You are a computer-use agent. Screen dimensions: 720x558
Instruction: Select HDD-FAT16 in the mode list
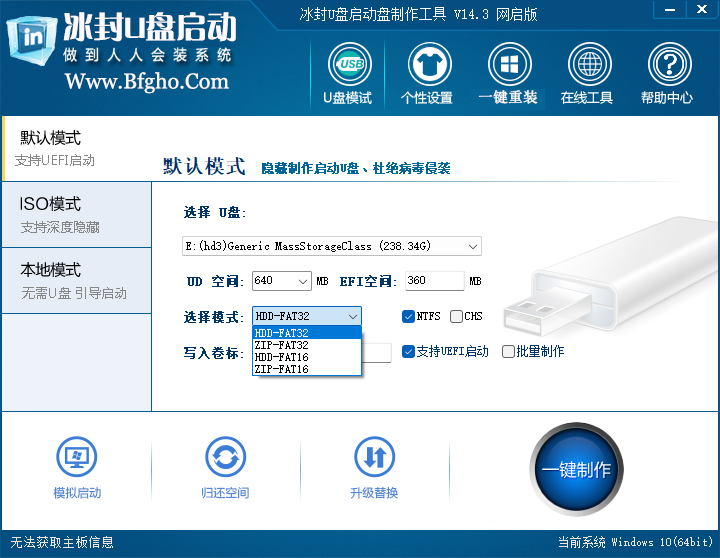tap(307, 357)
